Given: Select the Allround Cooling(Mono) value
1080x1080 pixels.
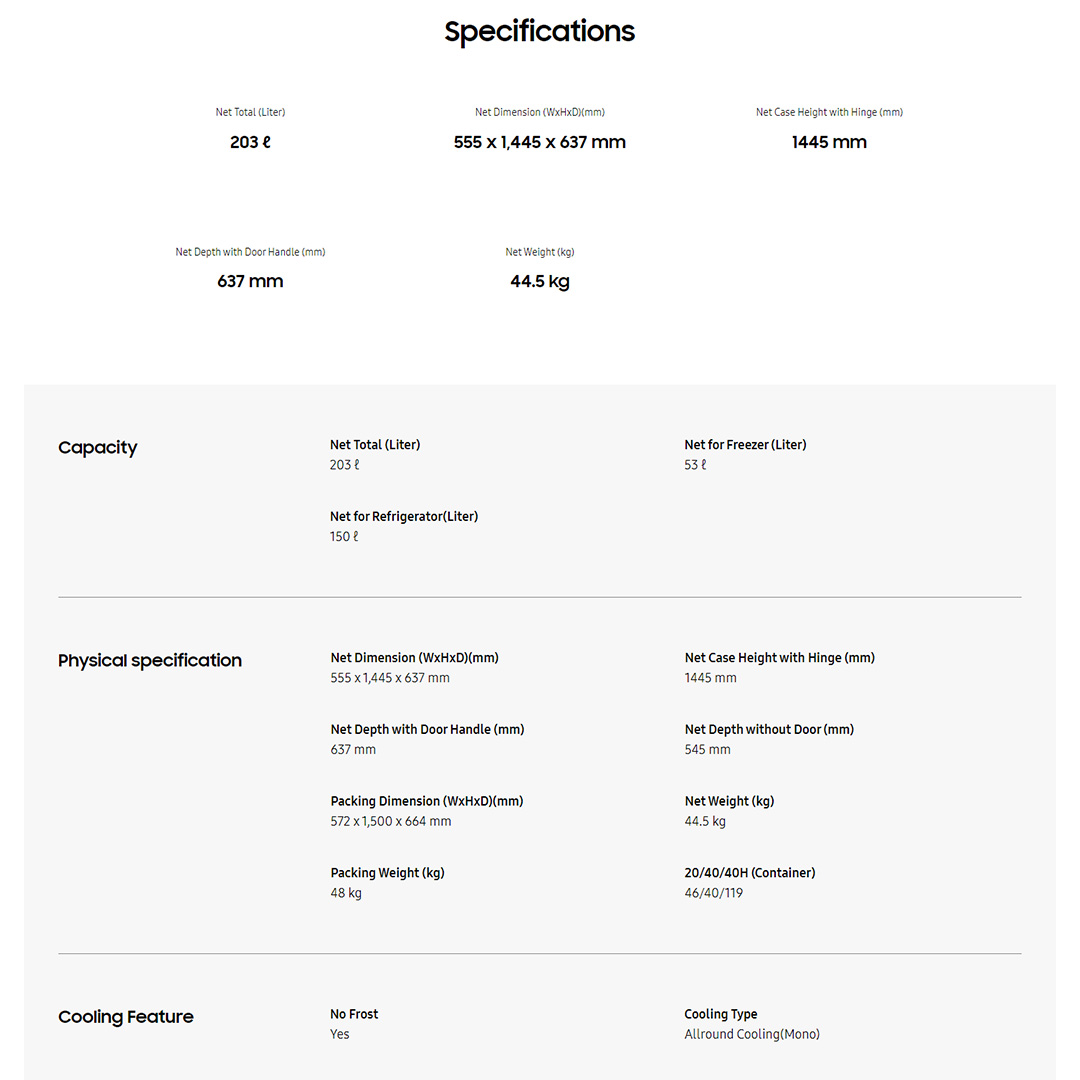Looking at the screenshot, I should 751,1035.
